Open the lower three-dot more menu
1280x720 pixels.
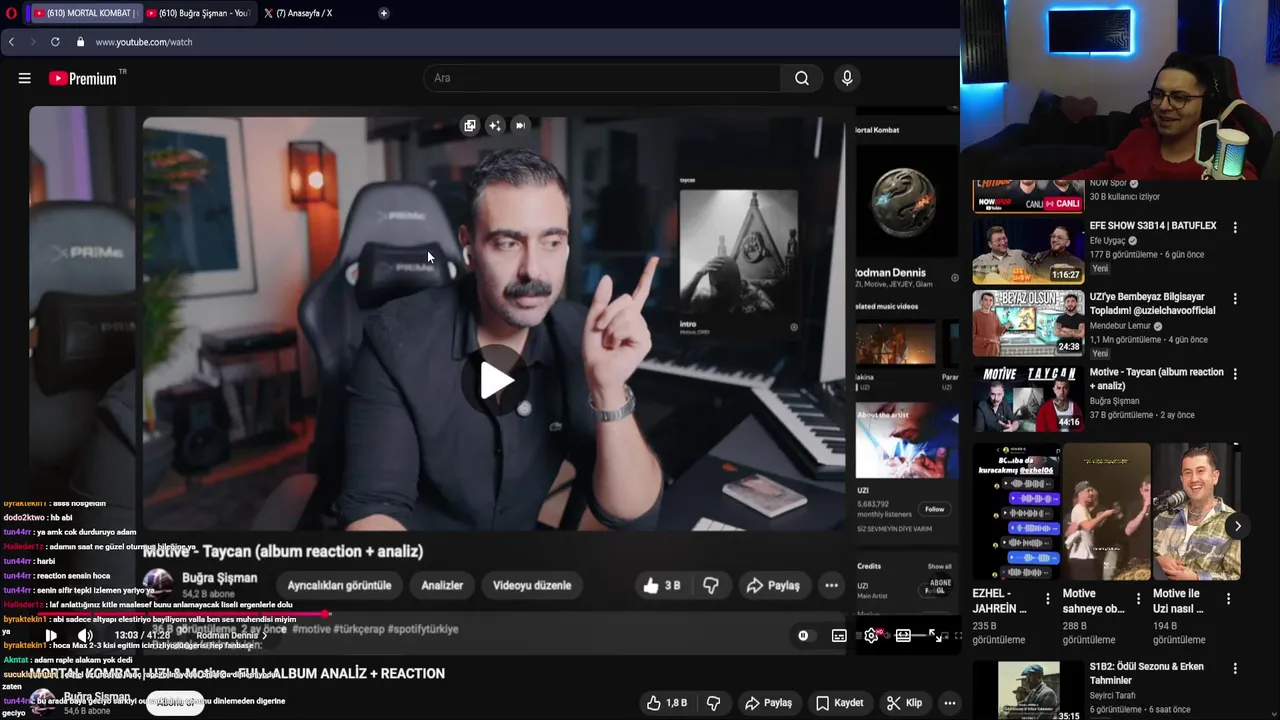(950, 703)
